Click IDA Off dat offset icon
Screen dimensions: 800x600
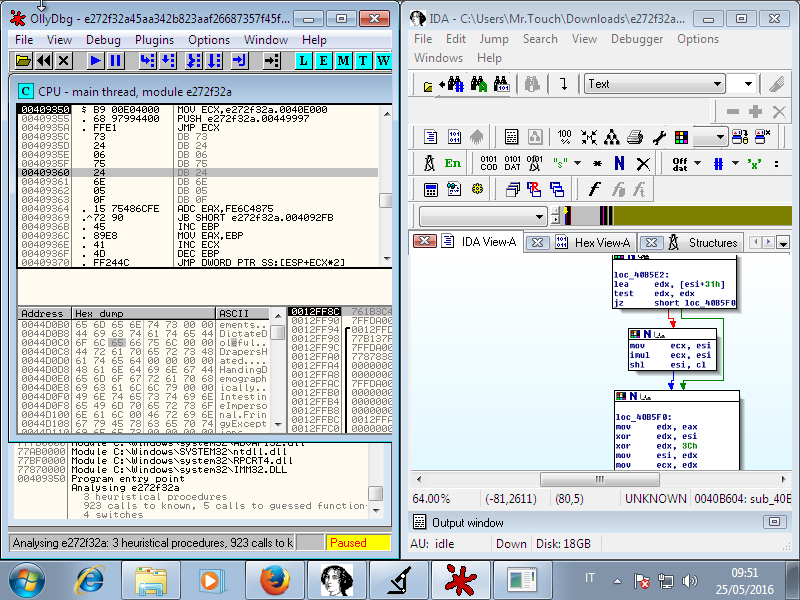point(680,163)
